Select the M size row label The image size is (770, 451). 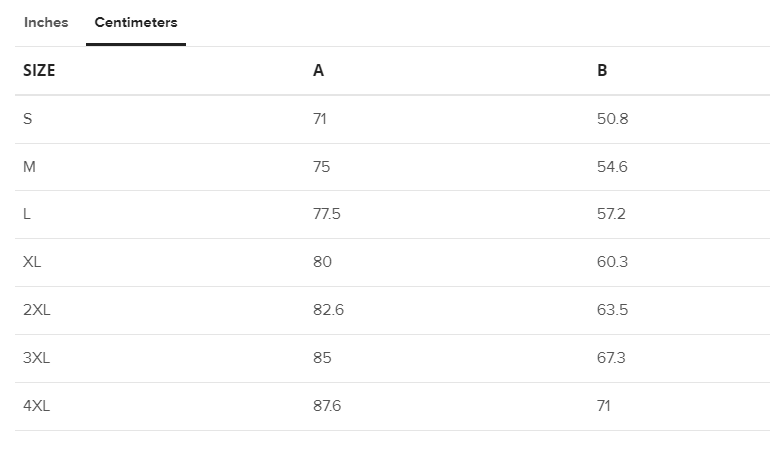[29, 167]
